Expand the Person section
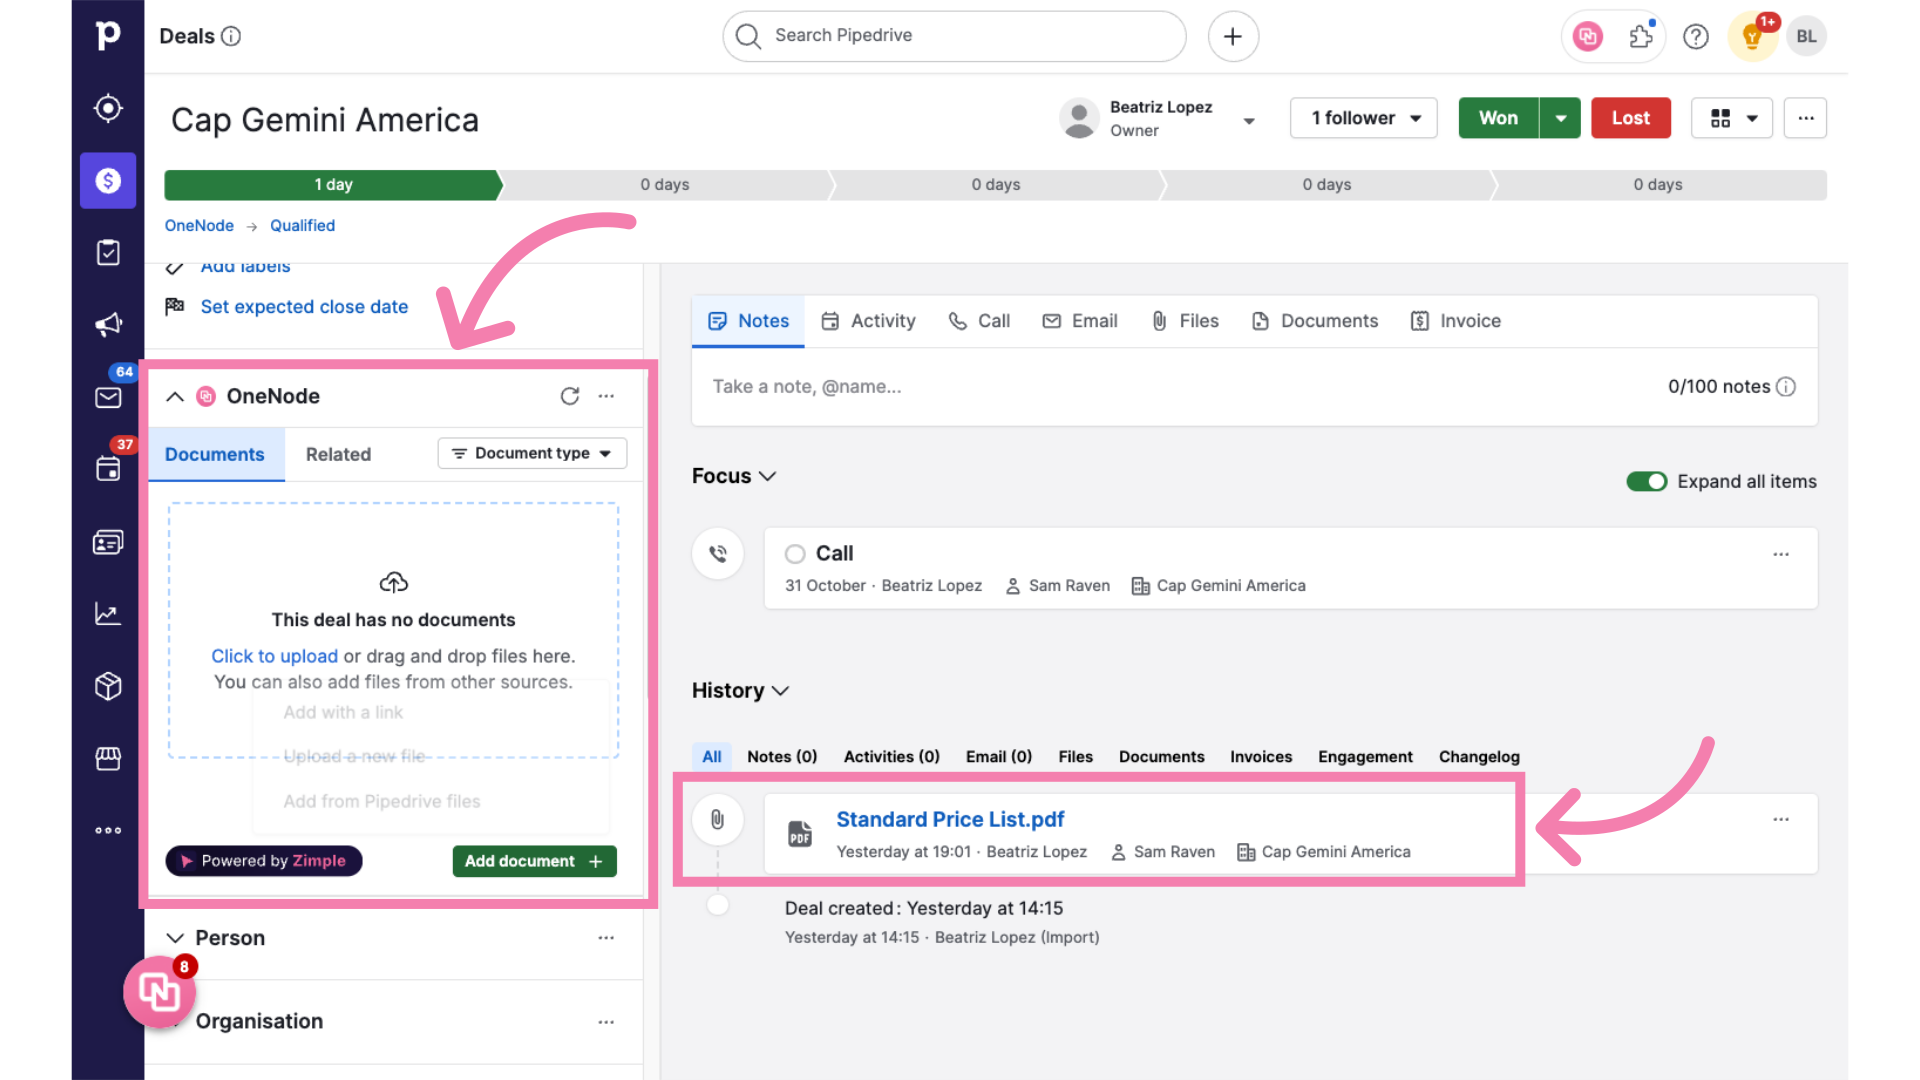The width and height of the screenshot is (1920, 1080). [x=175, y=938]
